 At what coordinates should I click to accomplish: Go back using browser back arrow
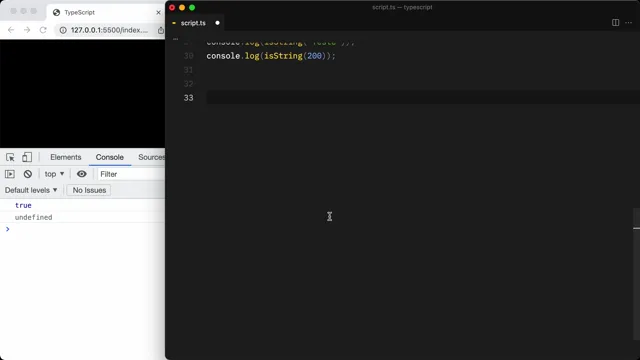pyautogui.click(x=11, y=30)
